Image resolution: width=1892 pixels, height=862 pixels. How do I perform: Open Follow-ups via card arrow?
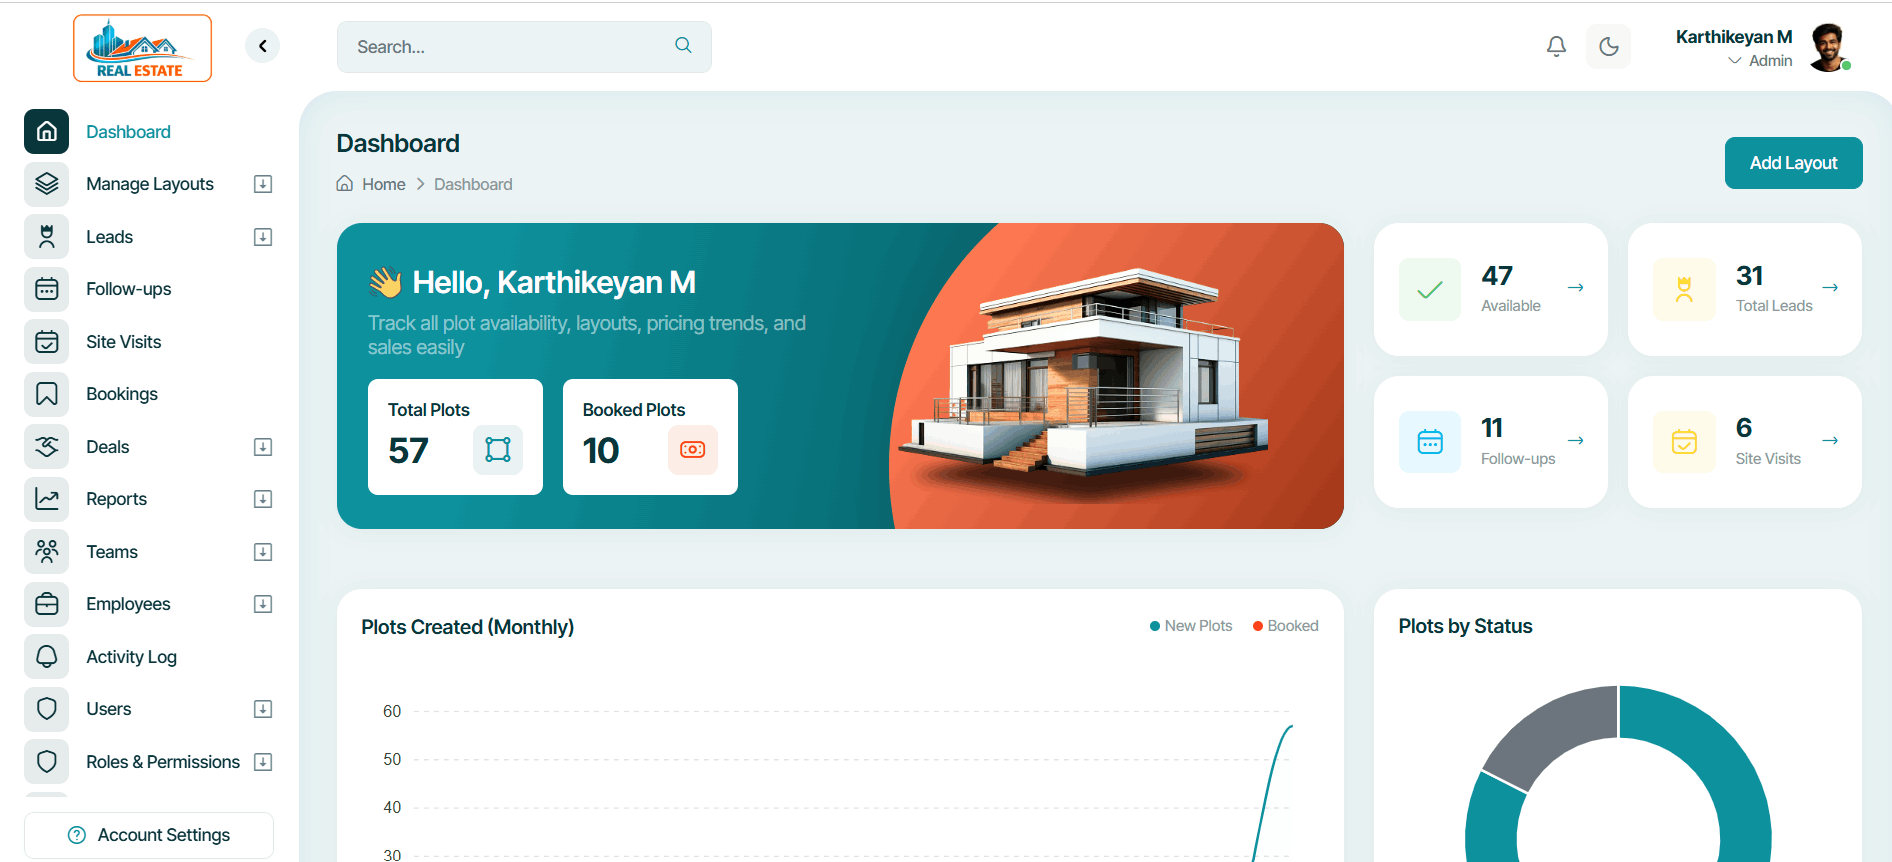(1575, 441)
